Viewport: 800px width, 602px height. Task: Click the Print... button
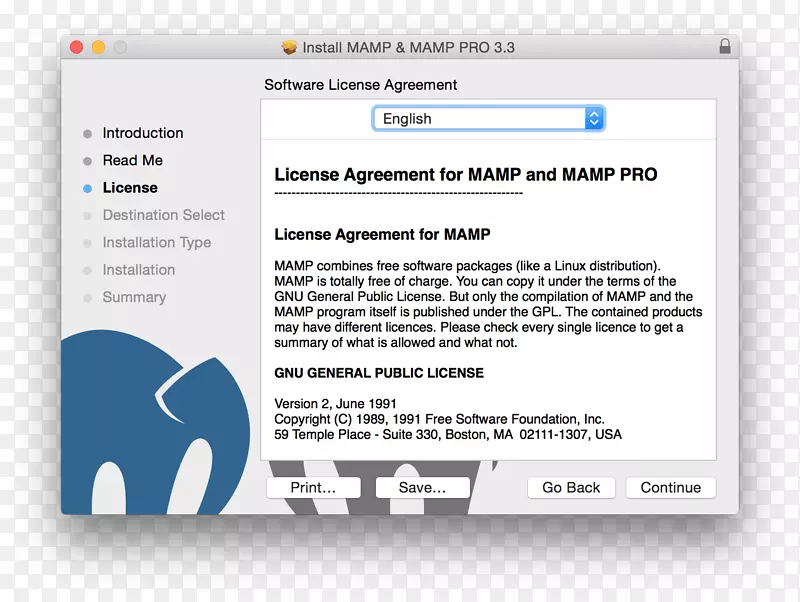point(313,487)
